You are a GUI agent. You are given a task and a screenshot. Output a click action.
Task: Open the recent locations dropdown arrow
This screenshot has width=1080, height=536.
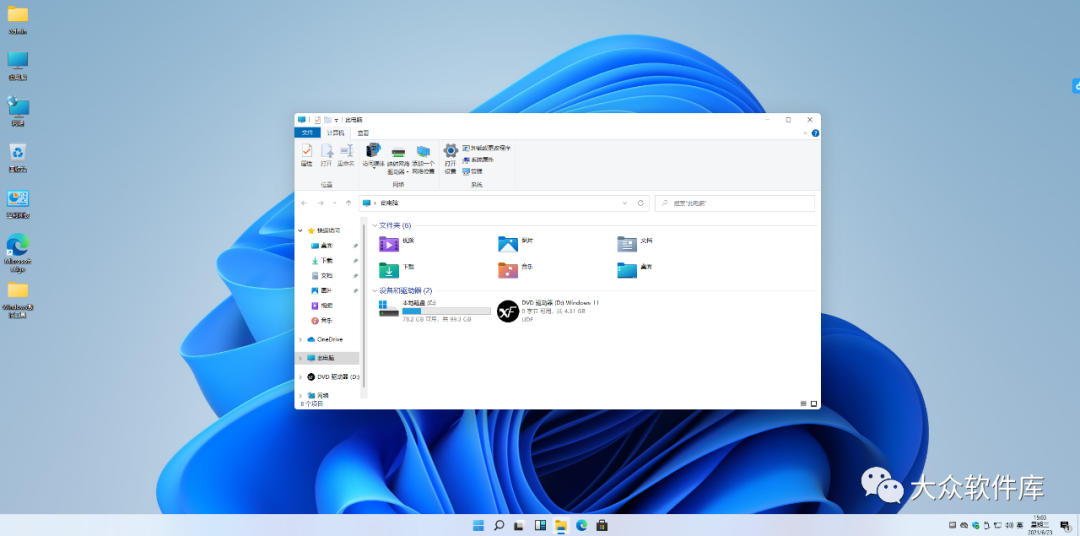pos(335,203)
